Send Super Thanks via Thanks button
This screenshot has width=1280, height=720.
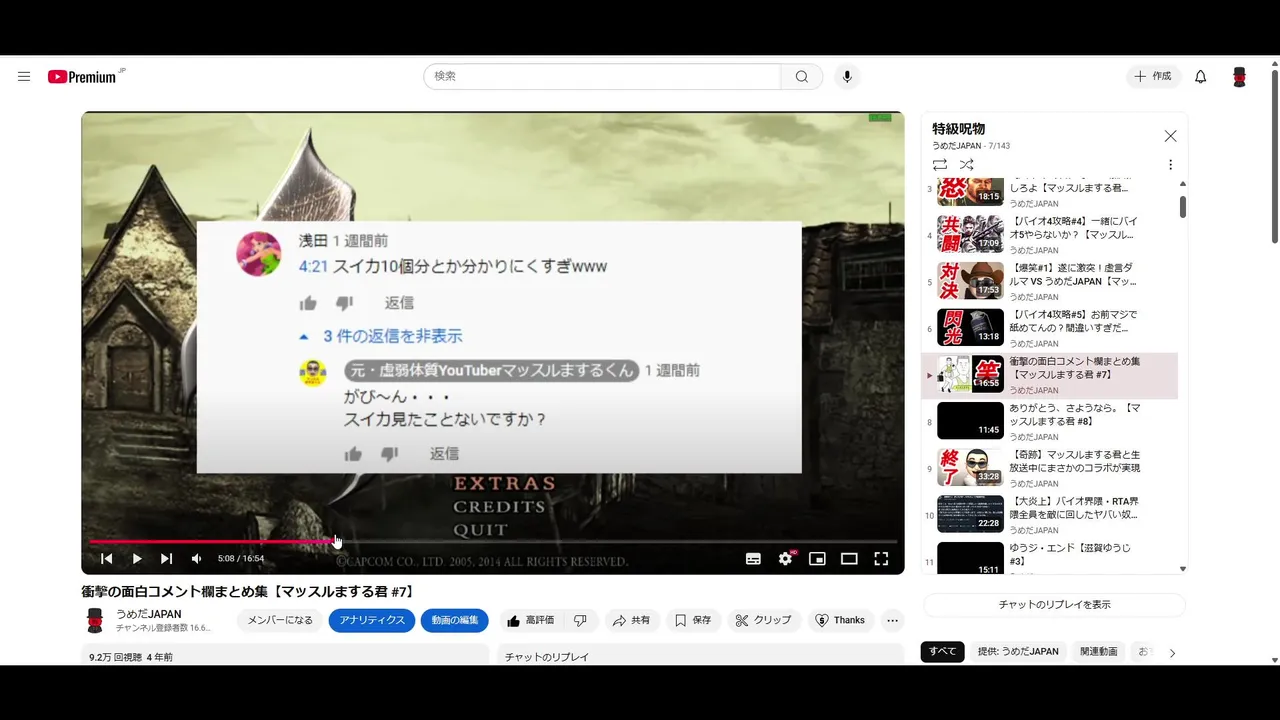[841, 620]
